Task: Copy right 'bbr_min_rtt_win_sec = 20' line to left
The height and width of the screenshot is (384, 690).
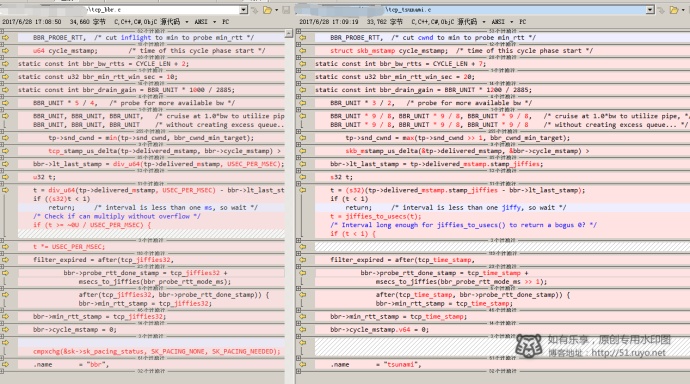Action: (303, 77)
